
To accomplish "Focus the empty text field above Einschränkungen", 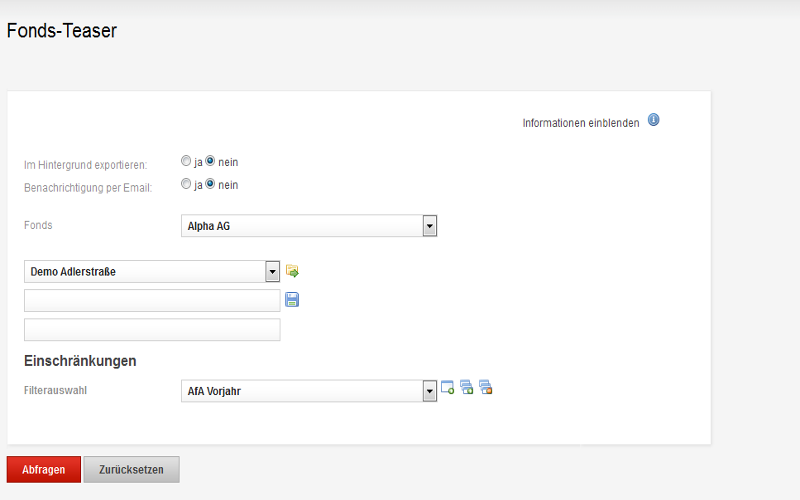I will 152,330.
